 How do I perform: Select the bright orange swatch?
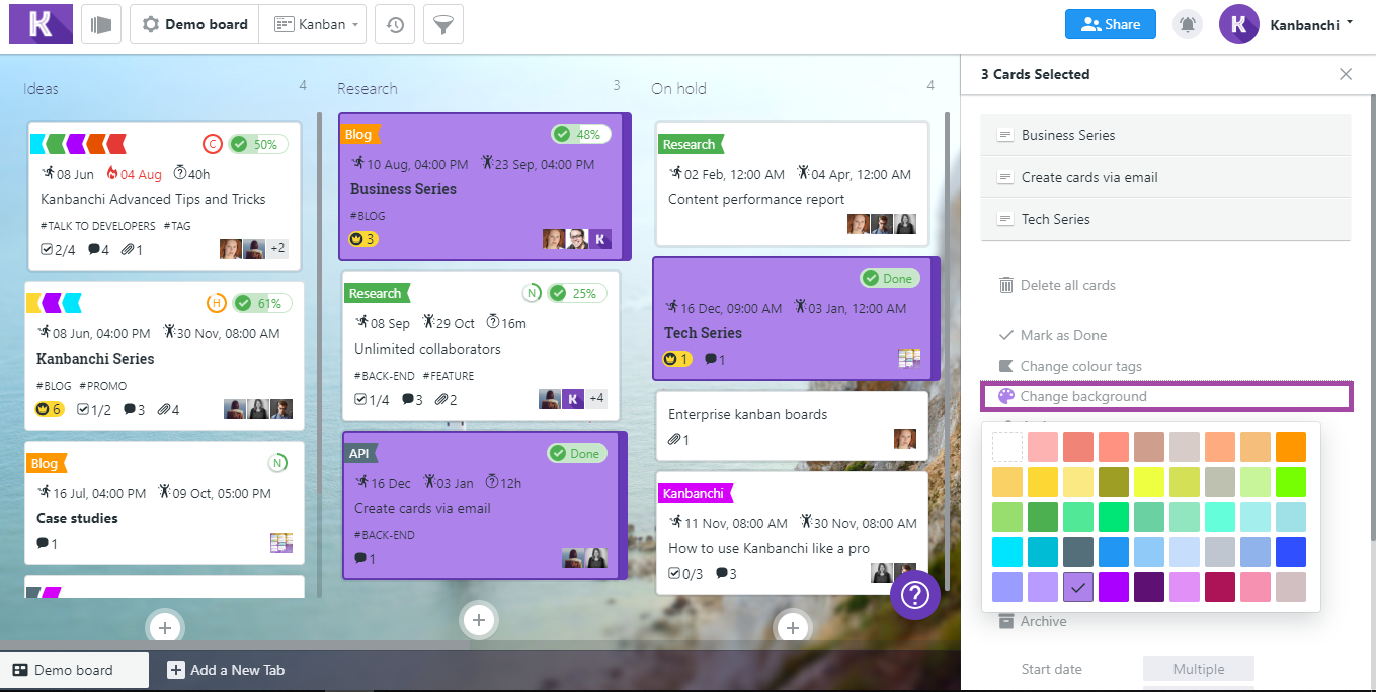1291,446
